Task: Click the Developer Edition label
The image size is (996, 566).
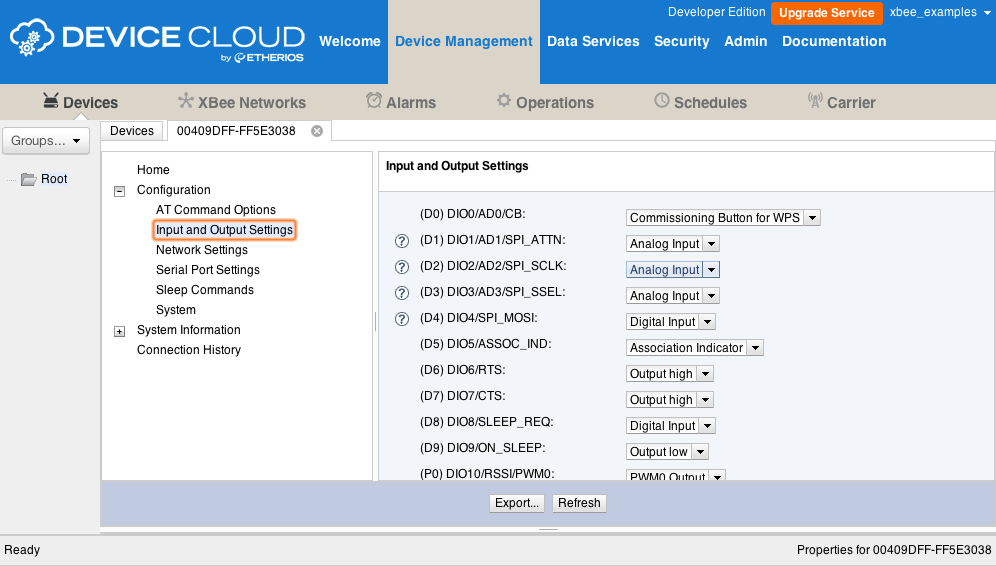Action: 717,12
